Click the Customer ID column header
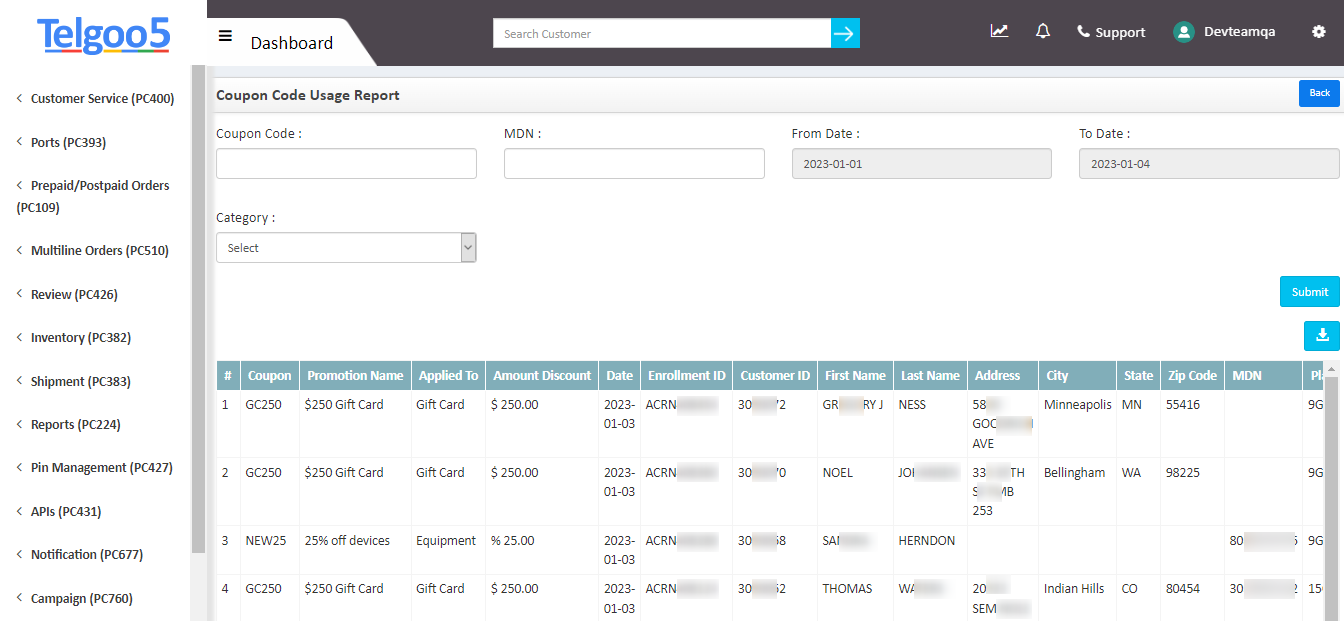This screenshot has height=621, width=1344. click(775, 376)
